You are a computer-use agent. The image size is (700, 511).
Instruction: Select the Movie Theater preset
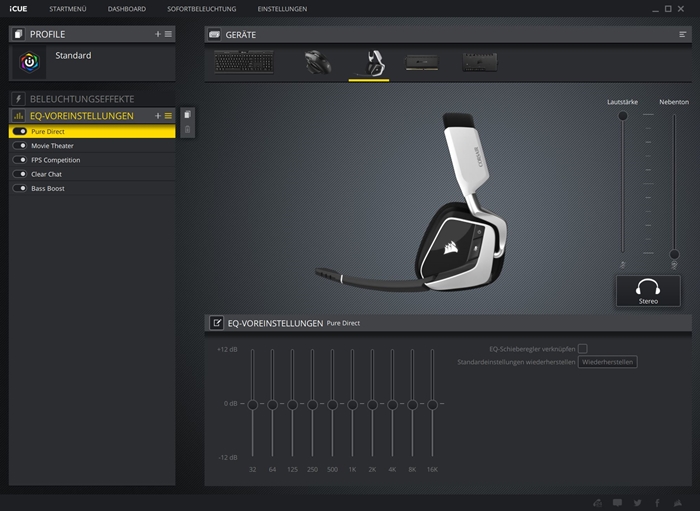point(92,145)
